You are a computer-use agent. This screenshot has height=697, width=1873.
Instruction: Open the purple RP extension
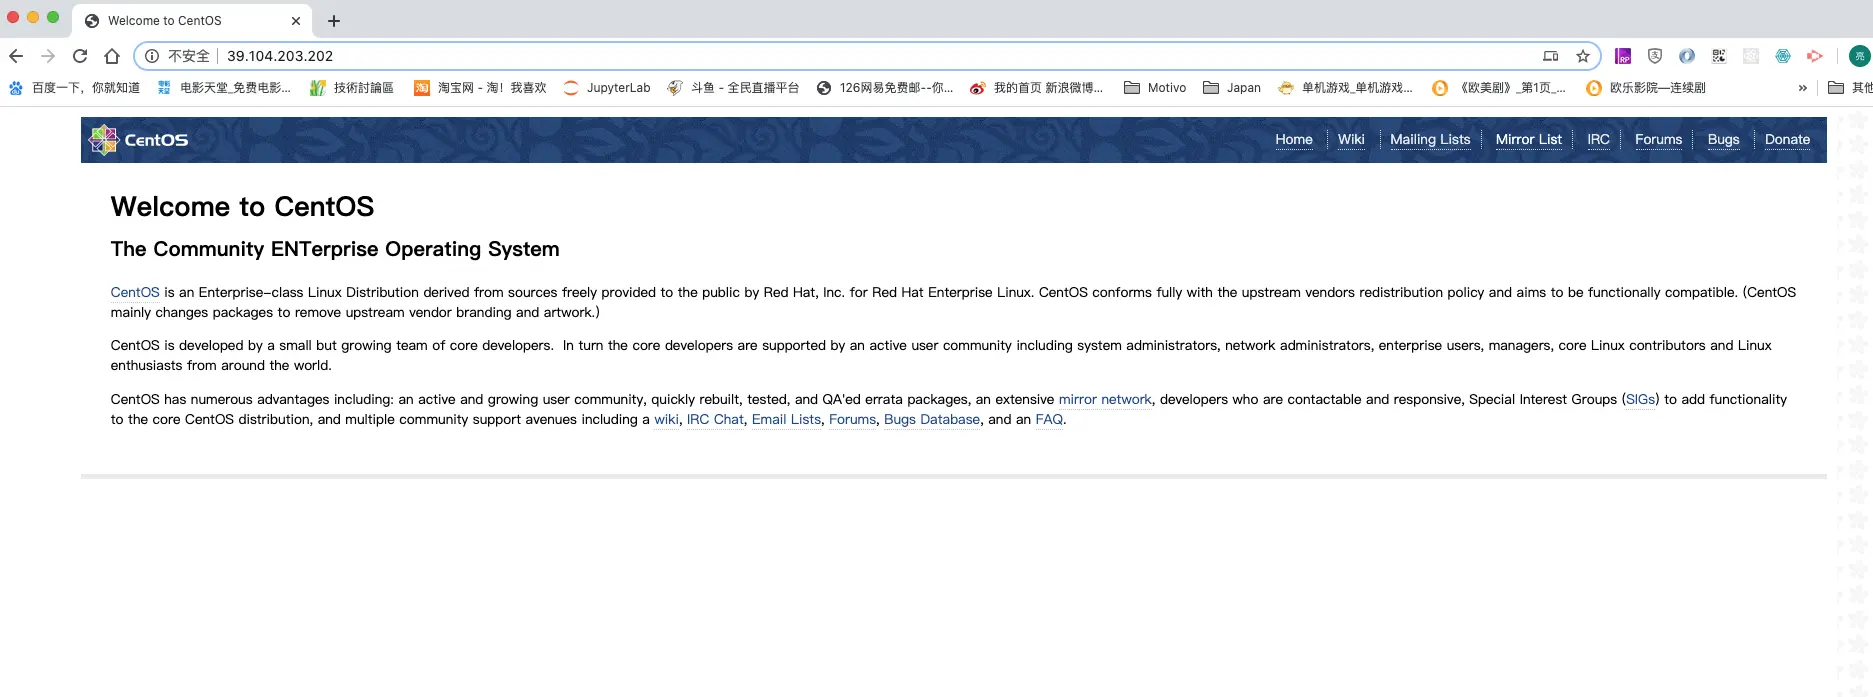click(x=1623, y=56)
